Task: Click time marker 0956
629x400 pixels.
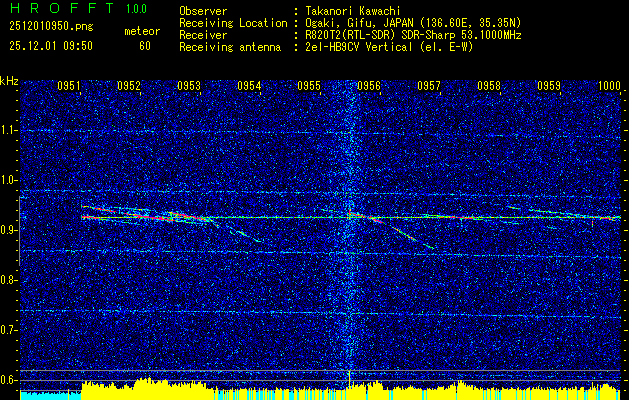Action: pos(369,86)
